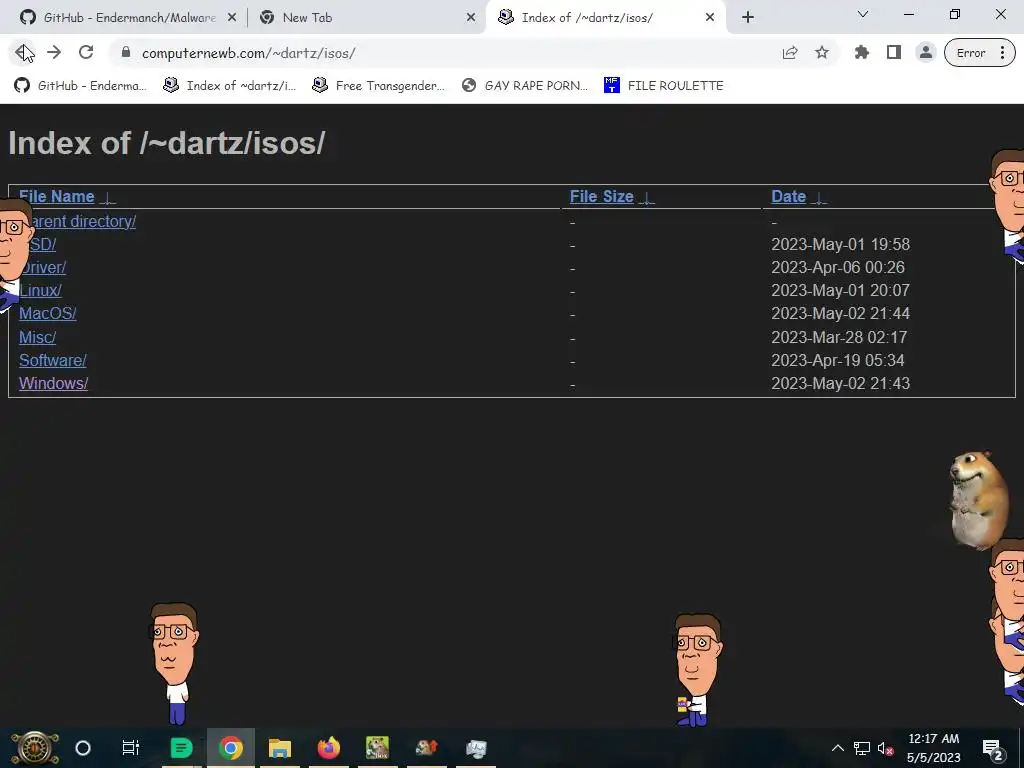Open the clock showing 12:17 AM

[x=934, y=748]
